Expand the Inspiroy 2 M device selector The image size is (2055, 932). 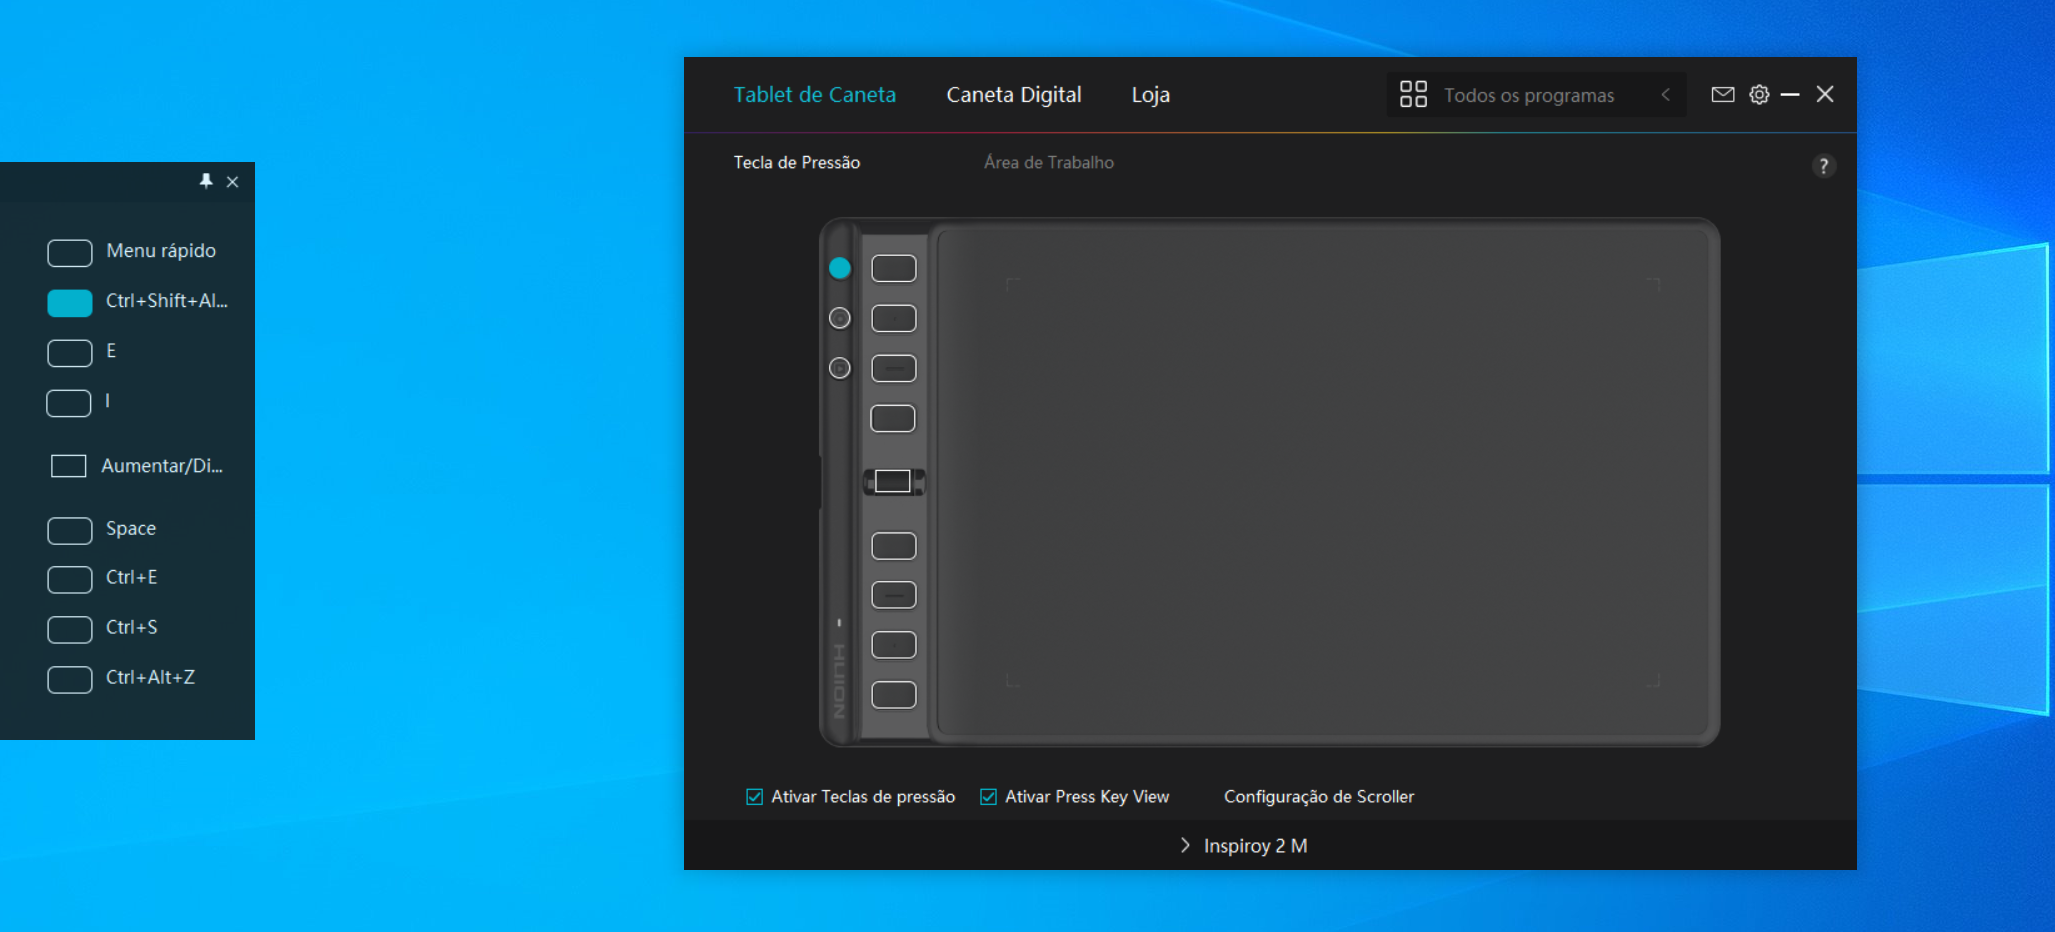(x=1243, y=846)
